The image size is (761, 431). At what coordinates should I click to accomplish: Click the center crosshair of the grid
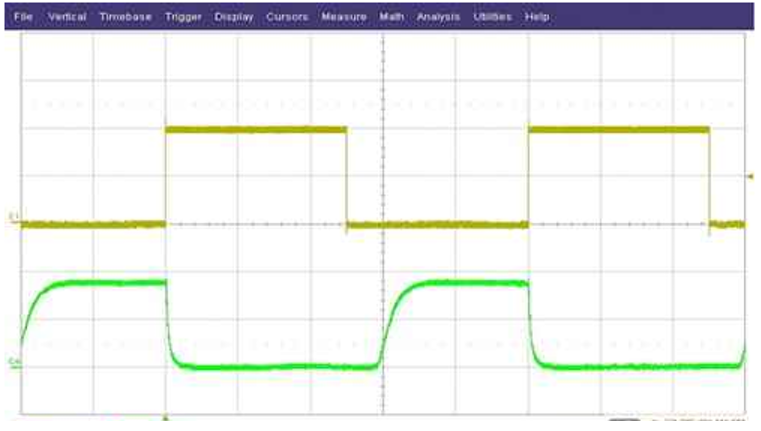[x=383, y=225]
